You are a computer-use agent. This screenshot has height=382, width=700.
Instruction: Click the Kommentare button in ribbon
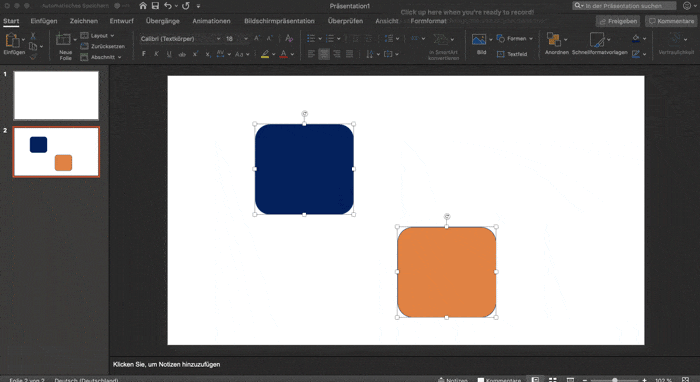[x=671, y=21]
